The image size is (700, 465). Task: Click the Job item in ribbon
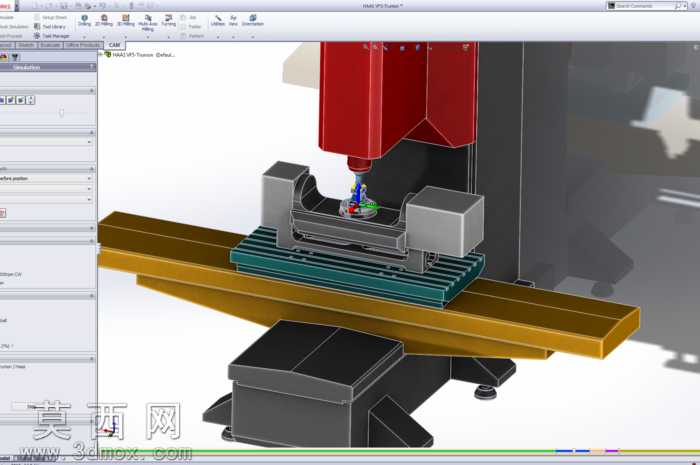(189, 17)
